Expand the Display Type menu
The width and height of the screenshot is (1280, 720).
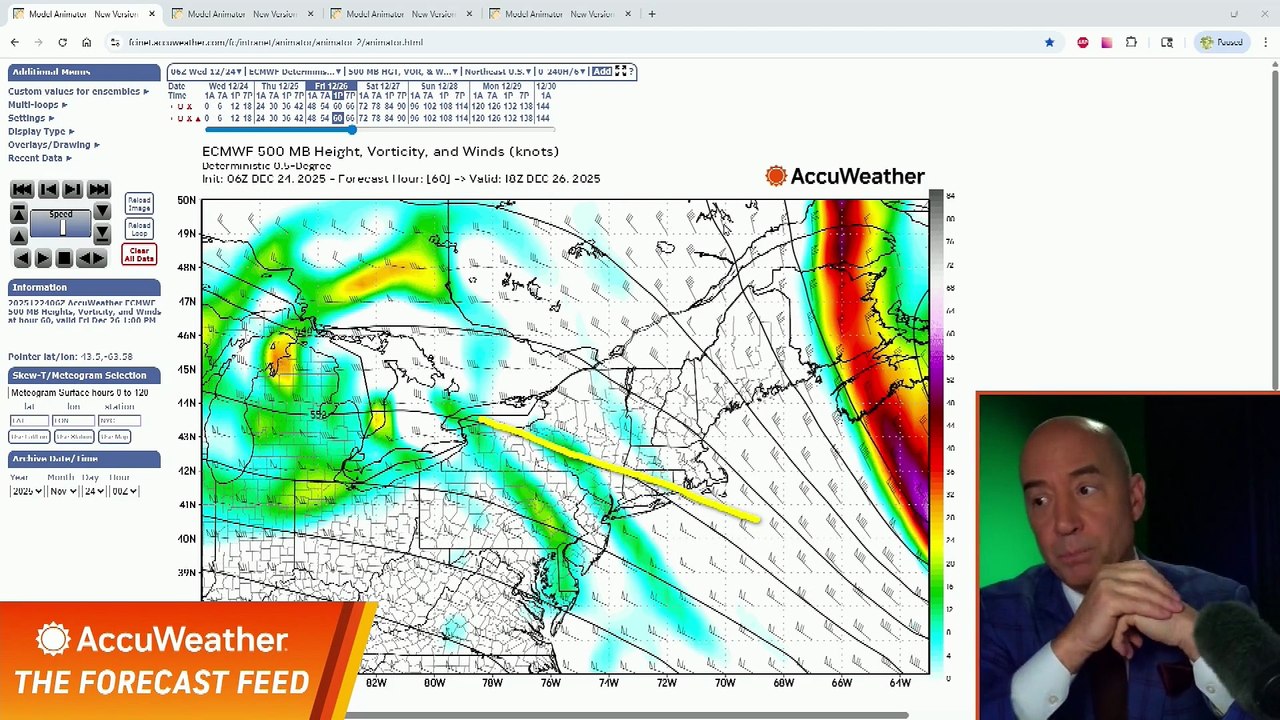41,131
